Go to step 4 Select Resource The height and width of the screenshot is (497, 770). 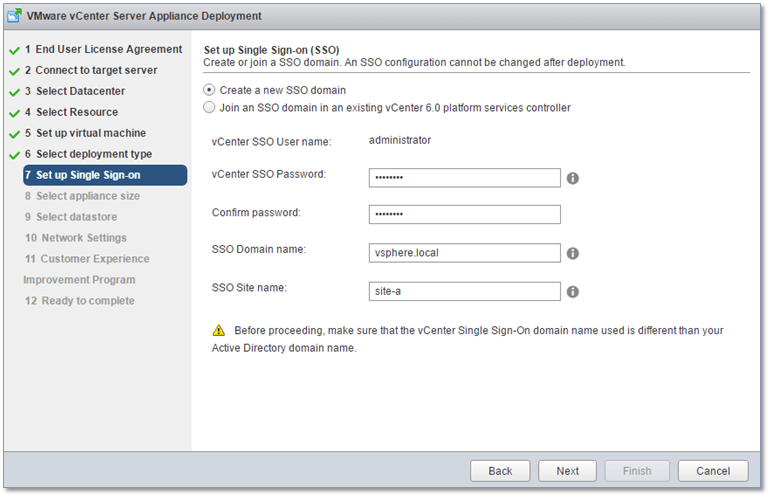(72, 112)
